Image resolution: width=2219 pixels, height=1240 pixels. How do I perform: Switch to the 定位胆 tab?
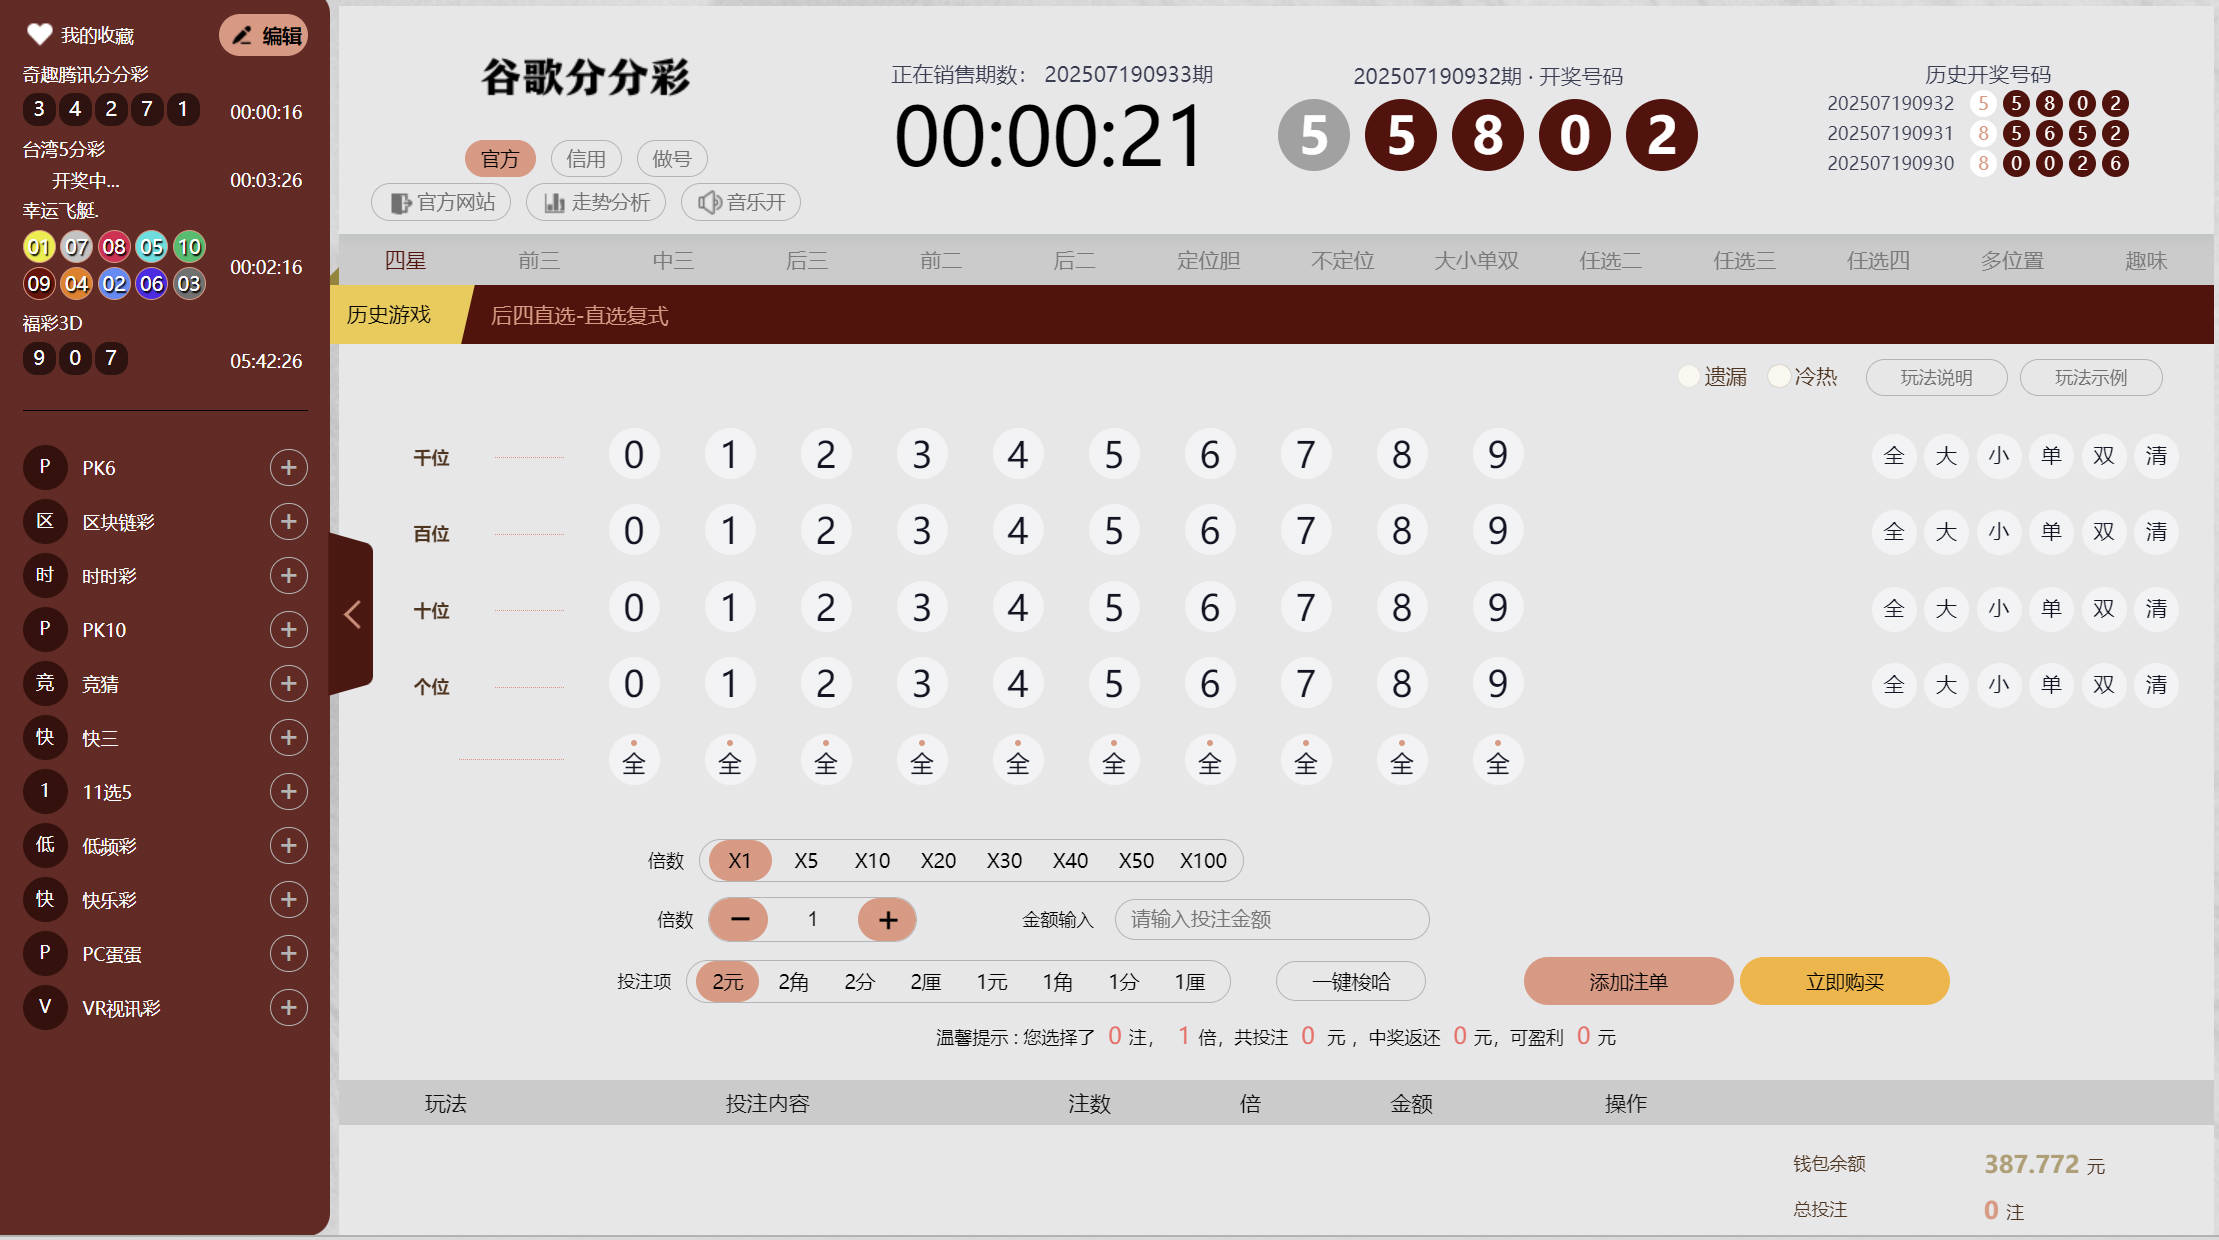pyautogui.click(x=1208, y=260)
